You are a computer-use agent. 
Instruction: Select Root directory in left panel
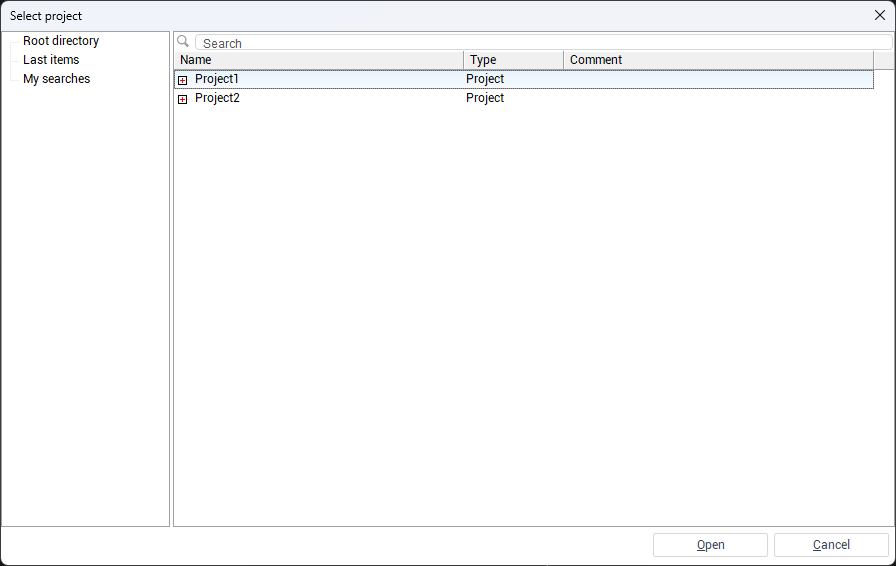61,41
